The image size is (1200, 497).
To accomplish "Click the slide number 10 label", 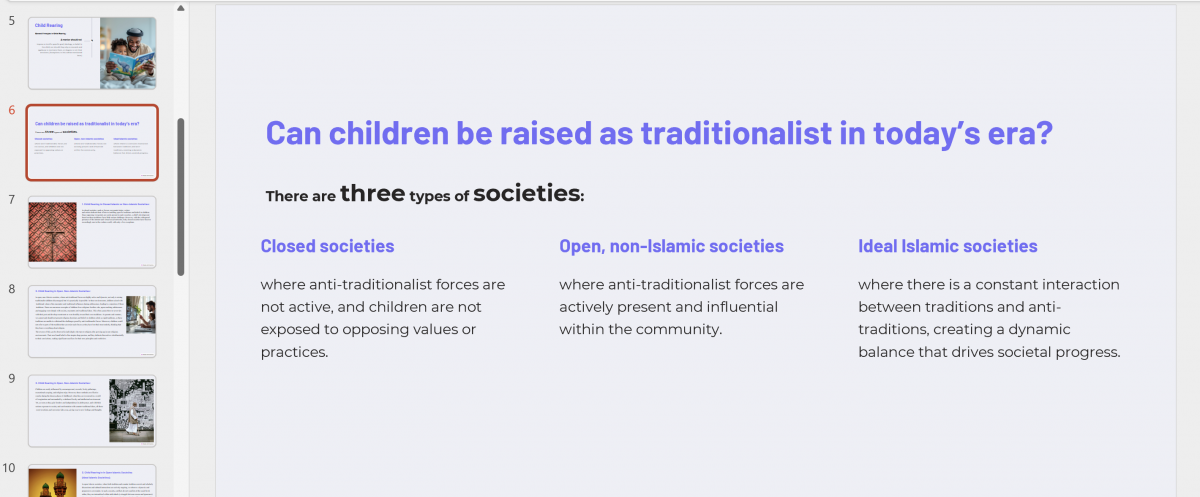I will point(9,467).
